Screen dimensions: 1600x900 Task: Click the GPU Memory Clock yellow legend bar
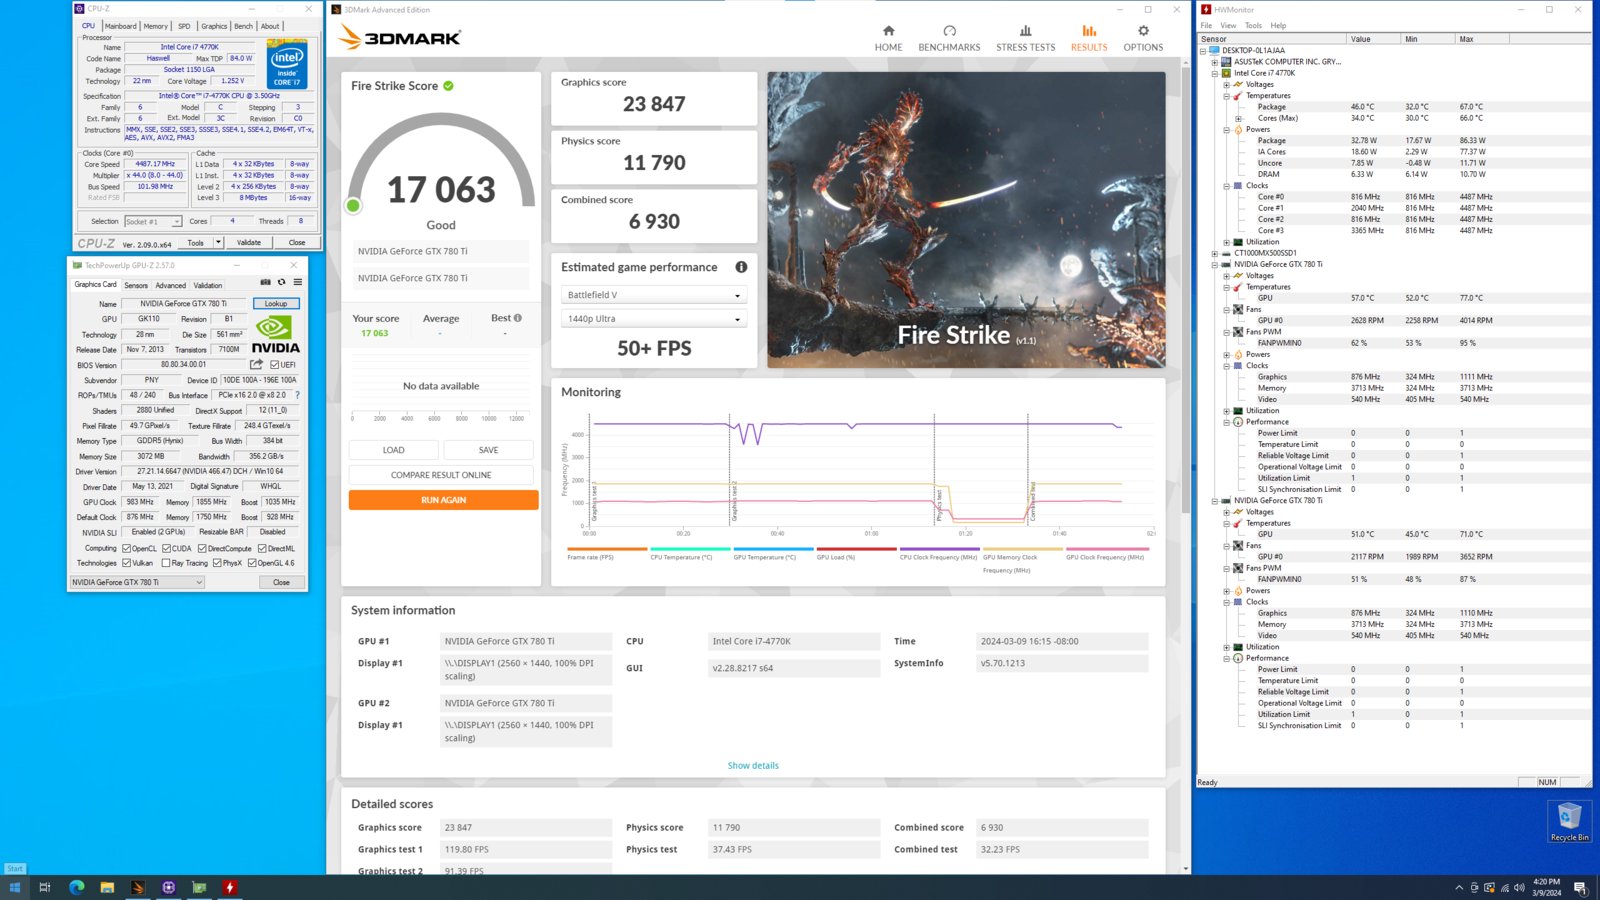1022,549
